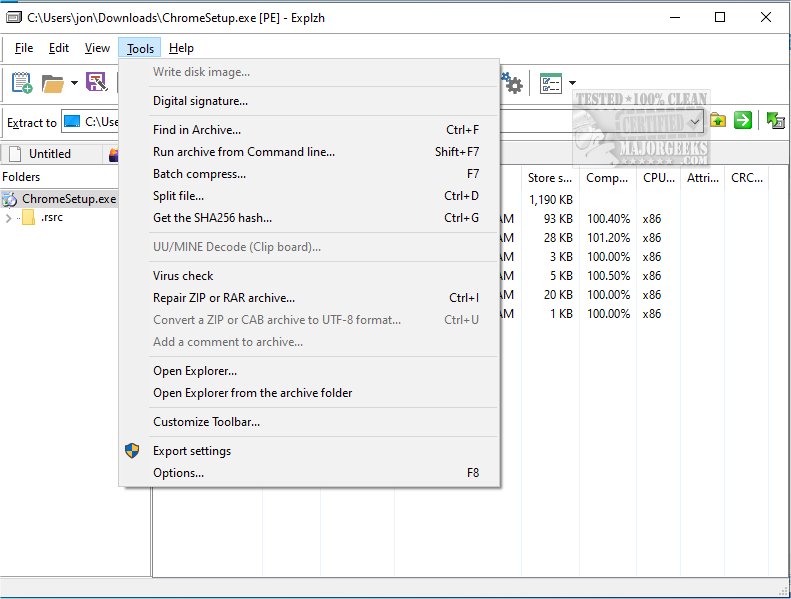Viewport: 791px width, 599px height.
Task: Click the 1 KB size cell
Action: (x=561, y=314)
